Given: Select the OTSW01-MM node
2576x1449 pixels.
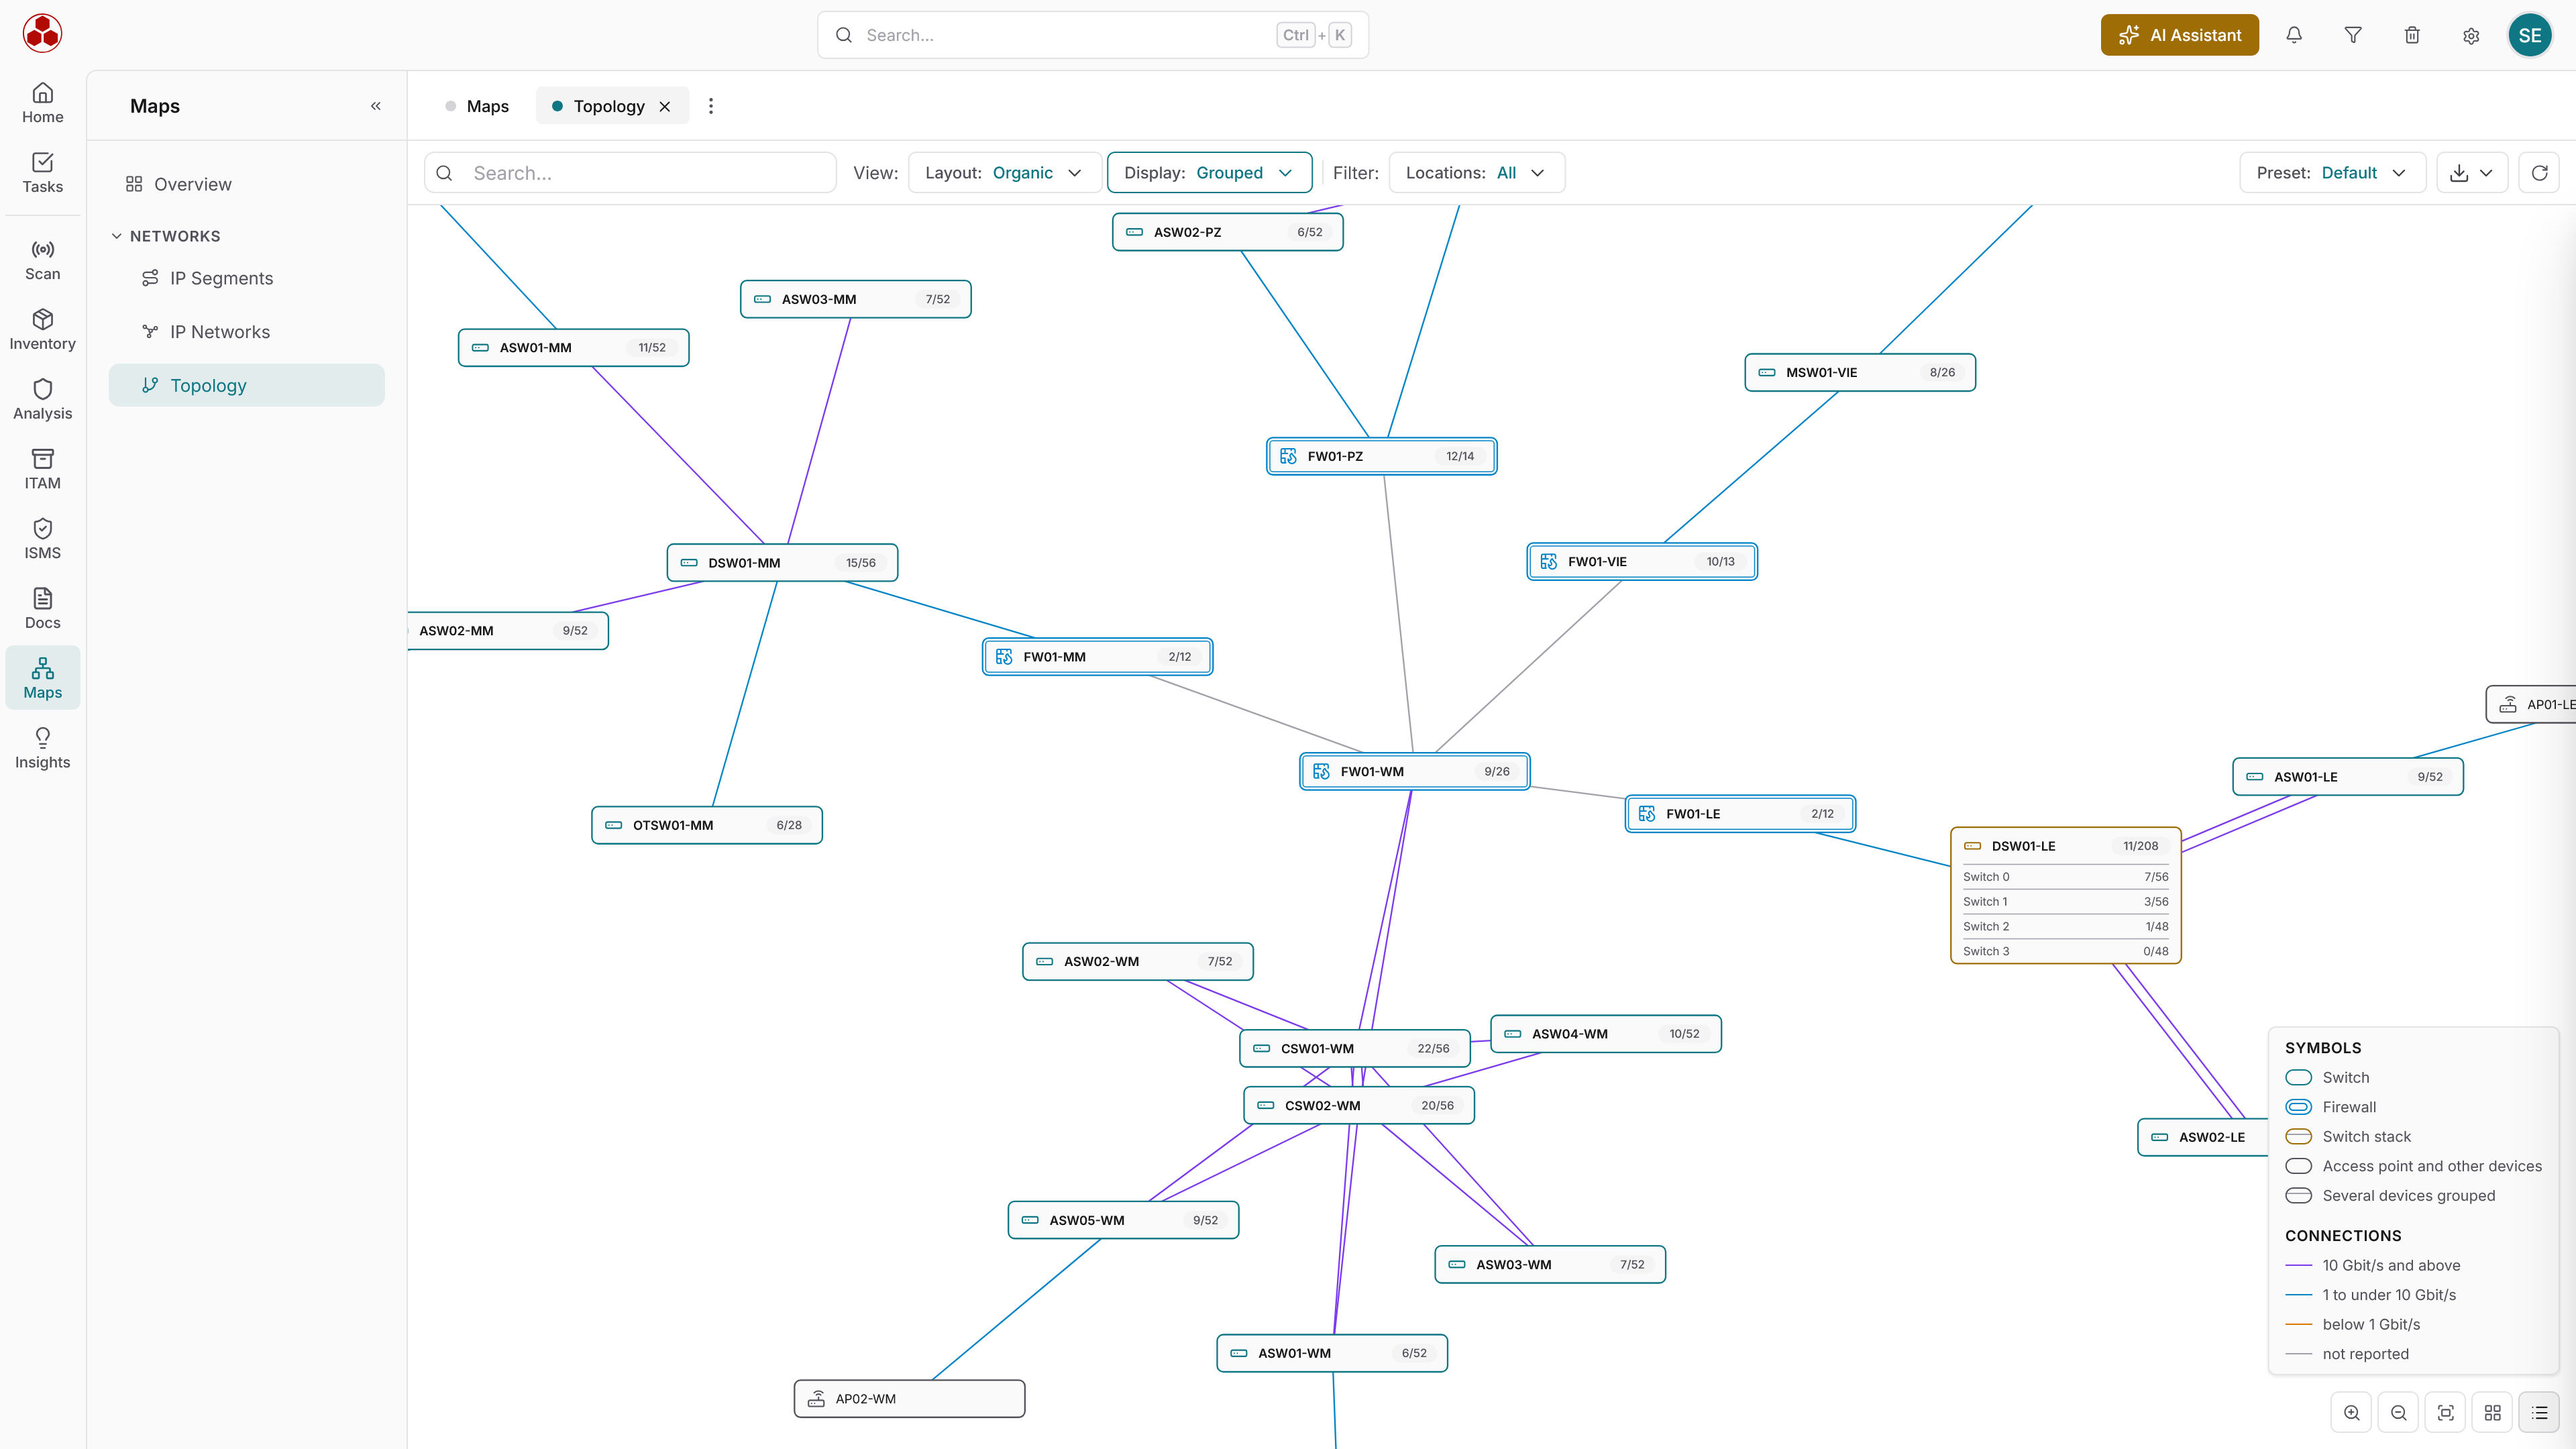Looking at the screenshot, I should [707, 825].
